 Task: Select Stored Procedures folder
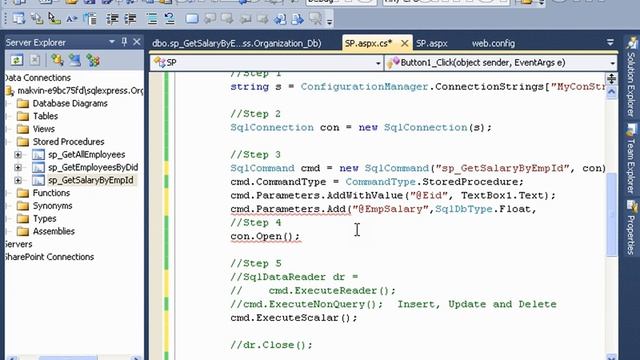(68, 142)
